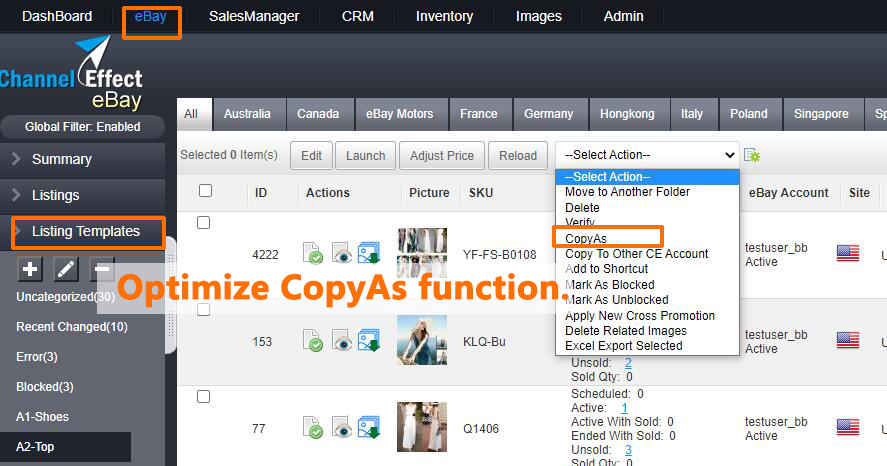Open the Images menu
Viewport: 887px width, 466px height.
tap(539, 16)
